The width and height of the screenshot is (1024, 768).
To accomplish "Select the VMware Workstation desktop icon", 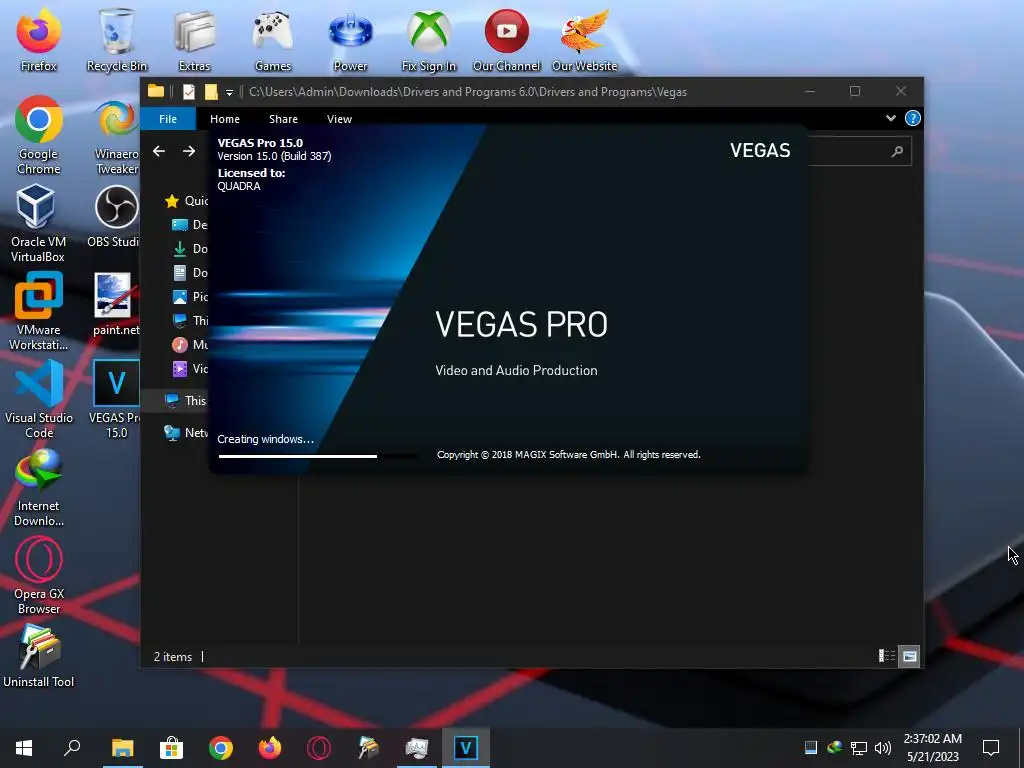I will pyautogui.click(x=39, y=312).
